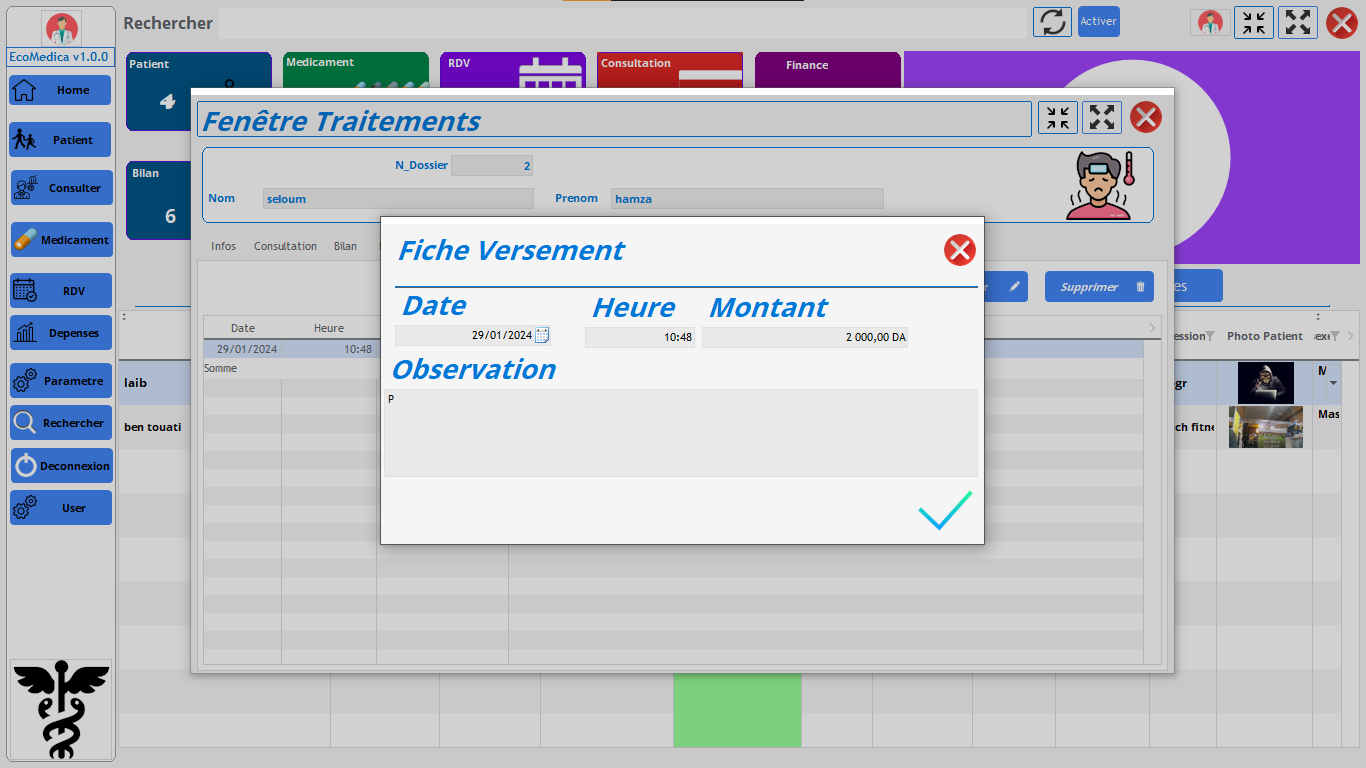Go to RDV in sidebar

61,291
